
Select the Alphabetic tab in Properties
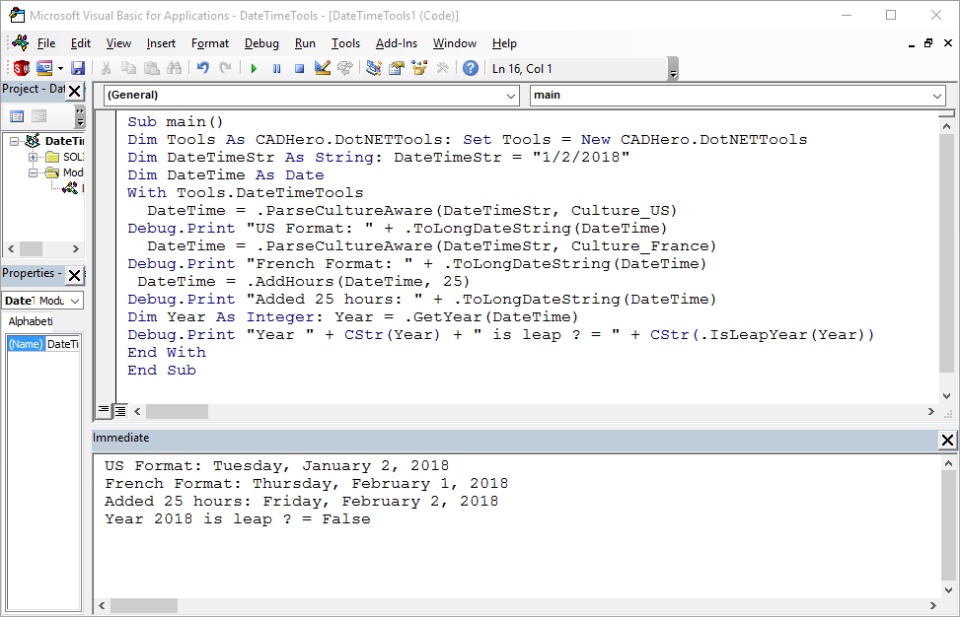[x=30, y=321]
